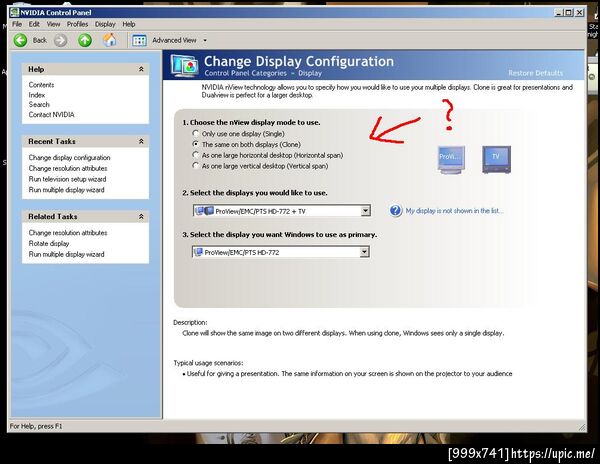
Task: Click Change display configuration in Recent Tasks
Action: tap(69, 158)
